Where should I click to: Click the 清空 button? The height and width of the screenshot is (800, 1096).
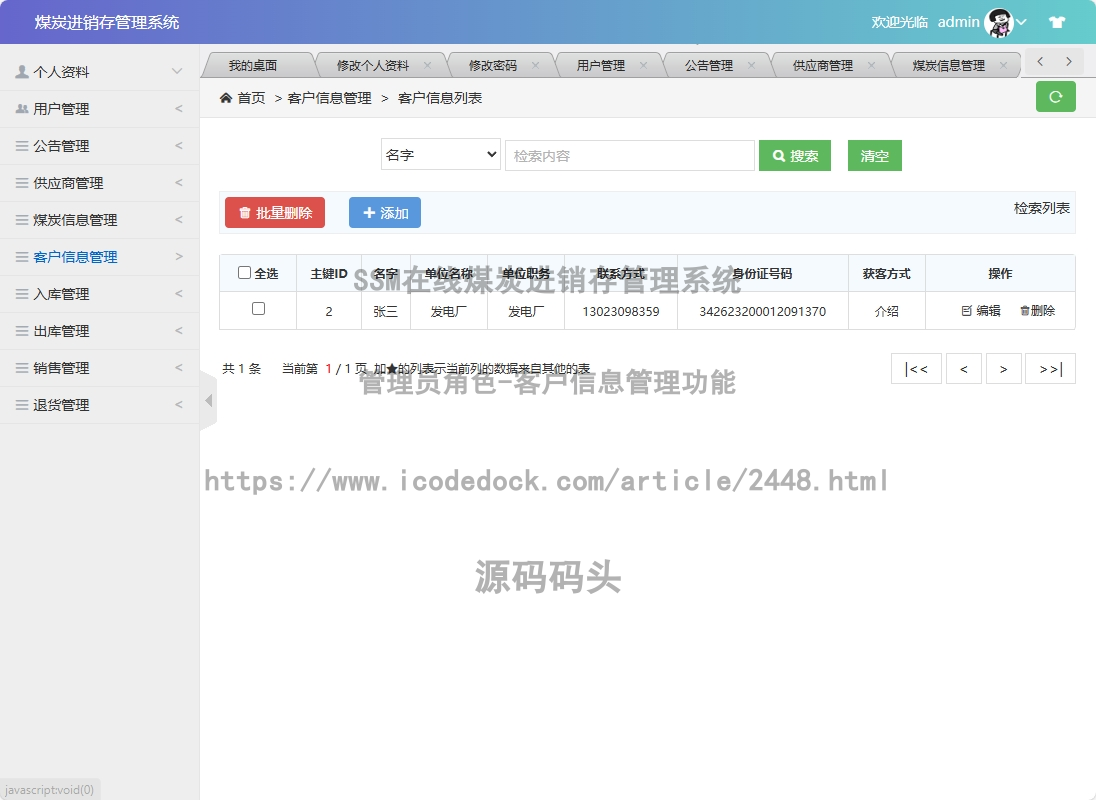874,155
